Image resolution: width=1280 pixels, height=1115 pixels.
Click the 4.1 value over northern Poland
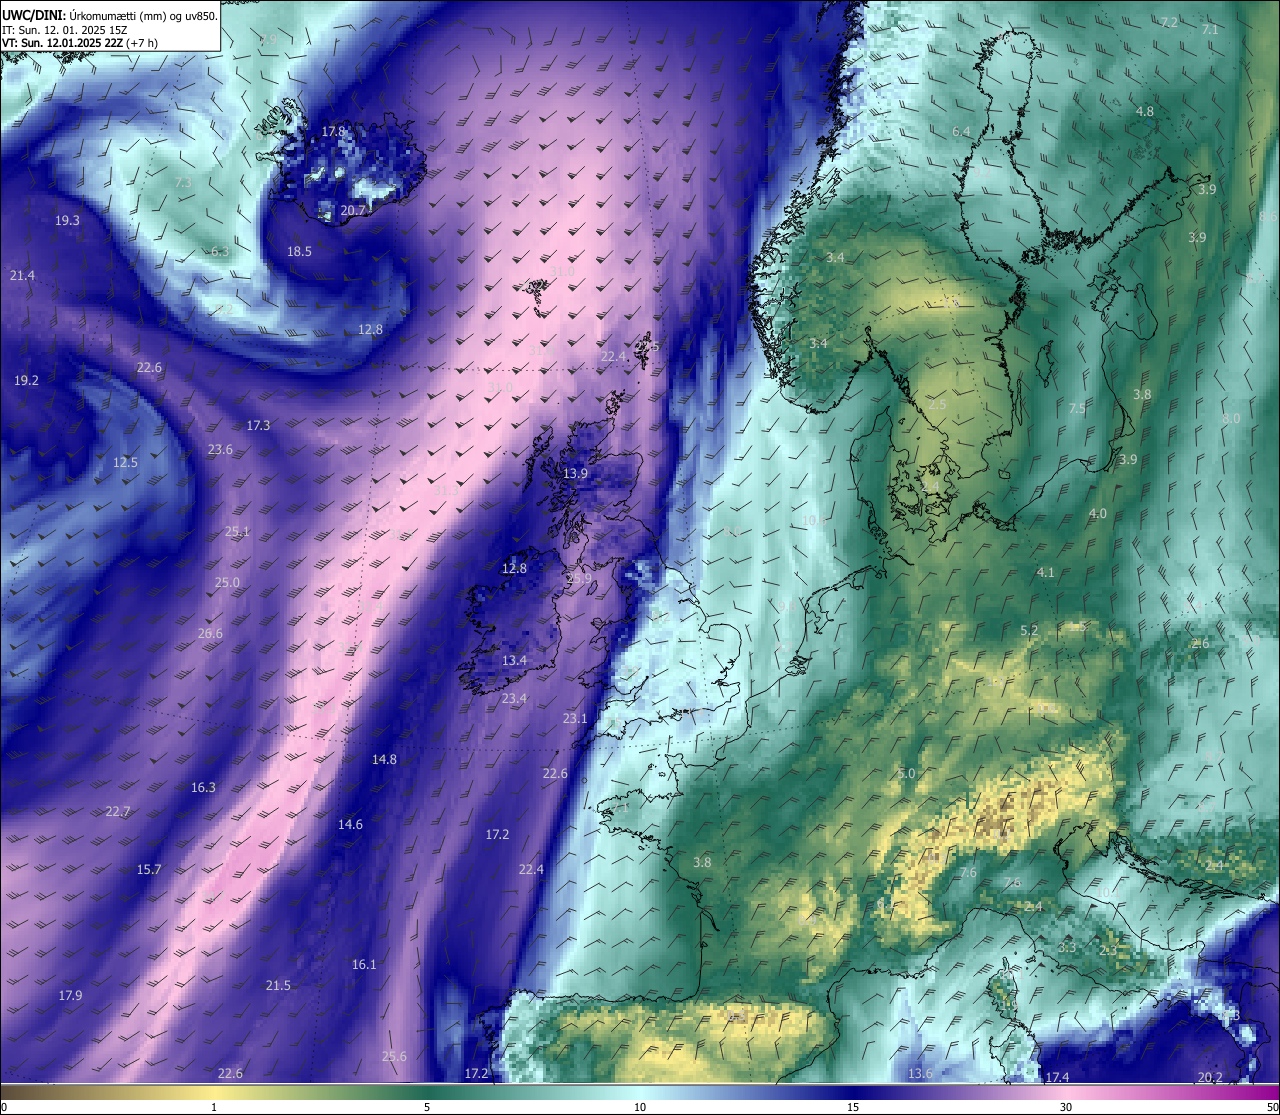[1046, 573]
